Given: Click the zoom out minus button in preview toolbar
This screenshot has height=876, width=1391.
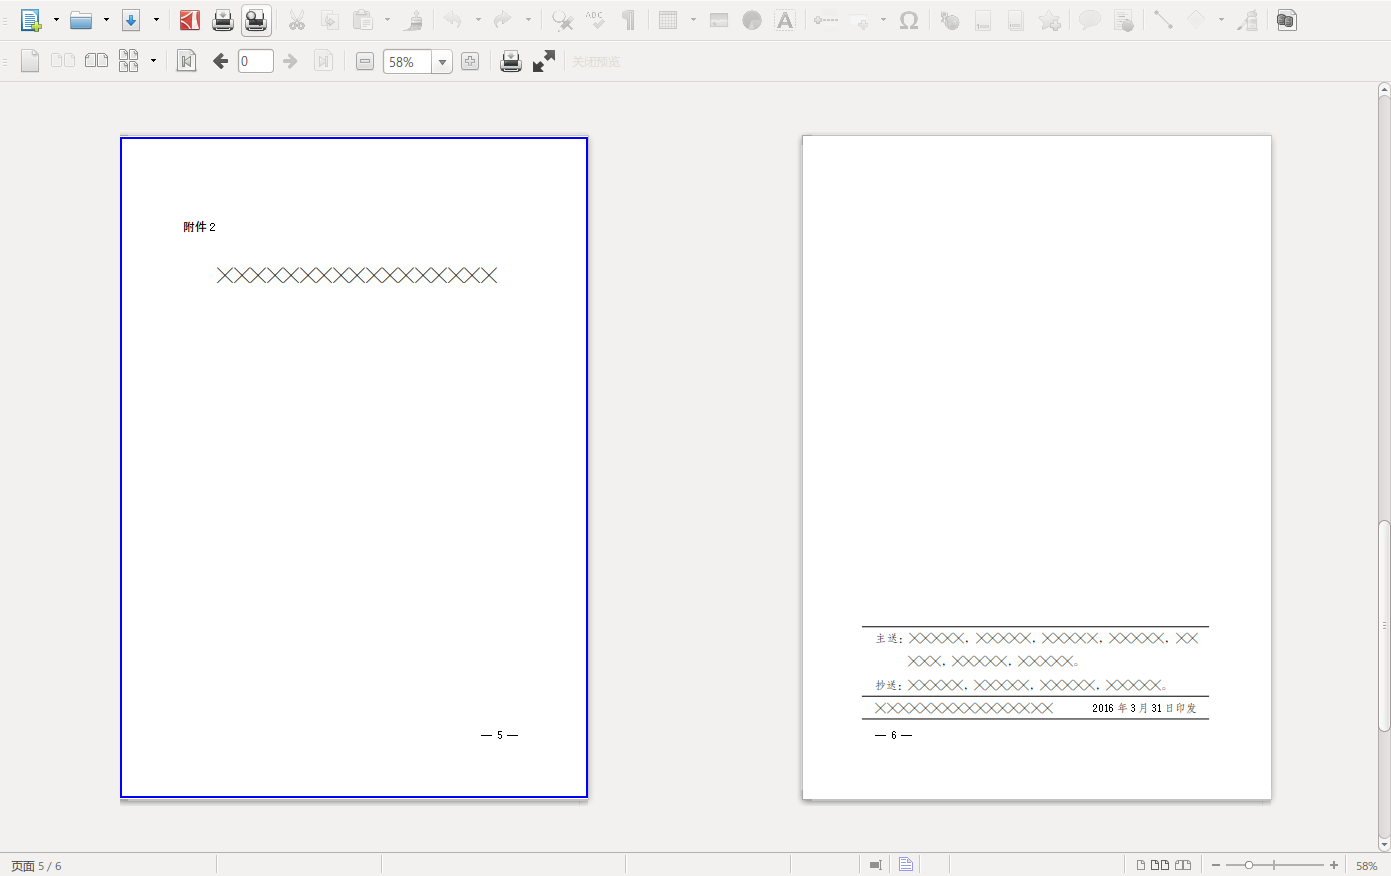Looking at the screenshot, I should point(365,61).
